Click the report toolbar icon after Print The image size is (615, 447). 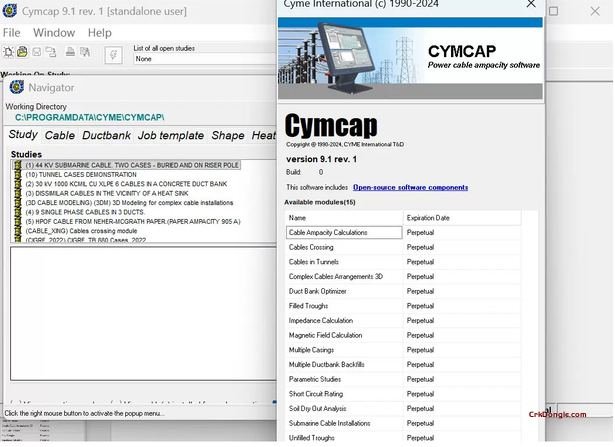coord(85,52)
